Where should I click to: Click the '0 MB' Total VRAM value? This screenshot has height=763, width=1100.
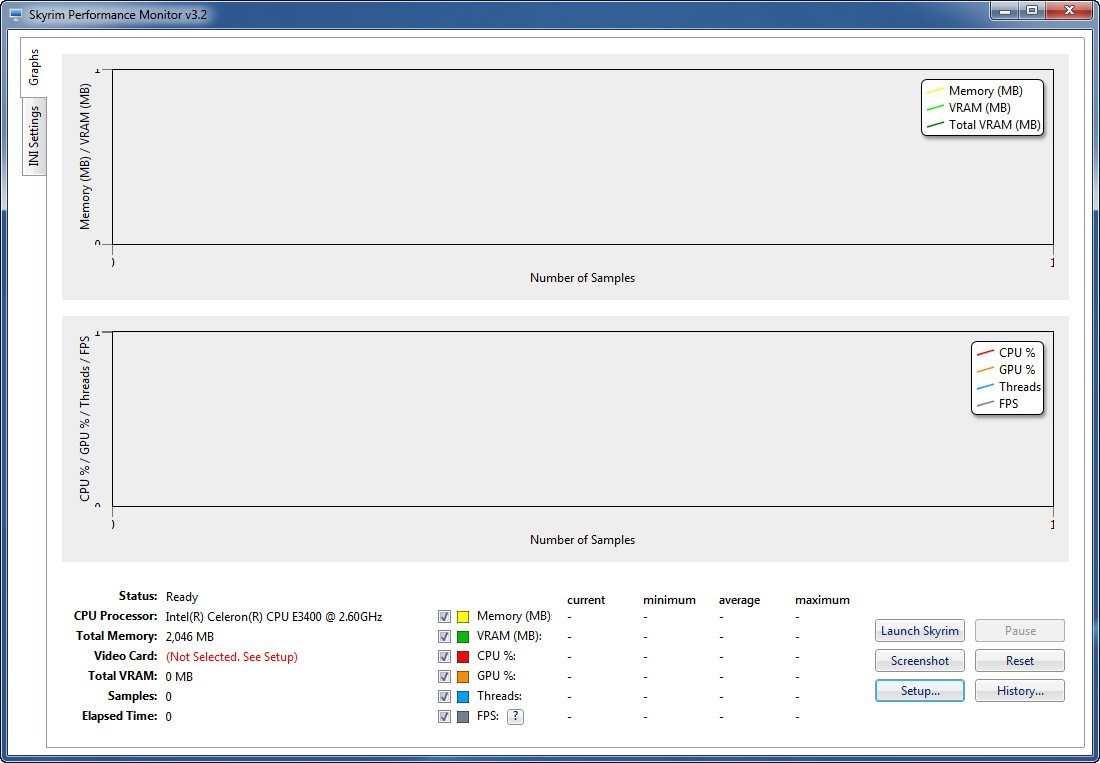(x=179, y=677)
